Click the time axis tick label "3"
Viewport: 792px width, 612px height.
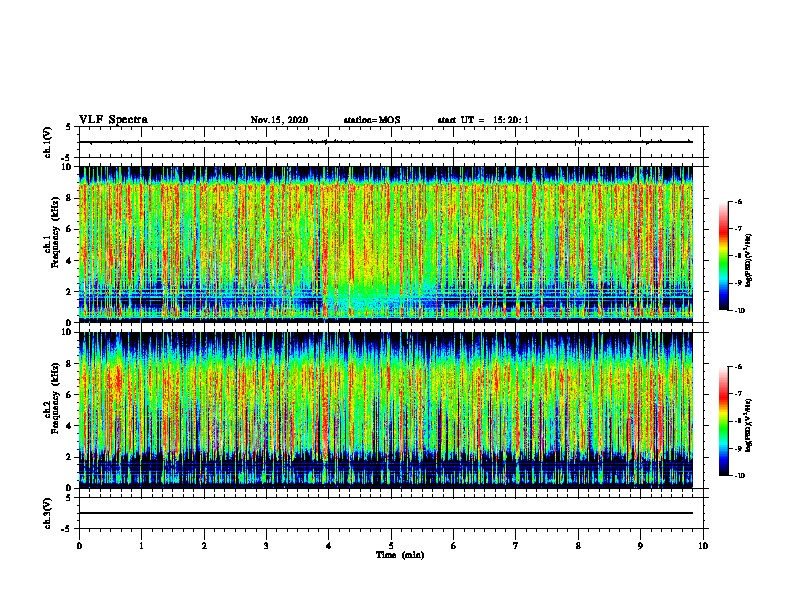(x=266, y=546)
